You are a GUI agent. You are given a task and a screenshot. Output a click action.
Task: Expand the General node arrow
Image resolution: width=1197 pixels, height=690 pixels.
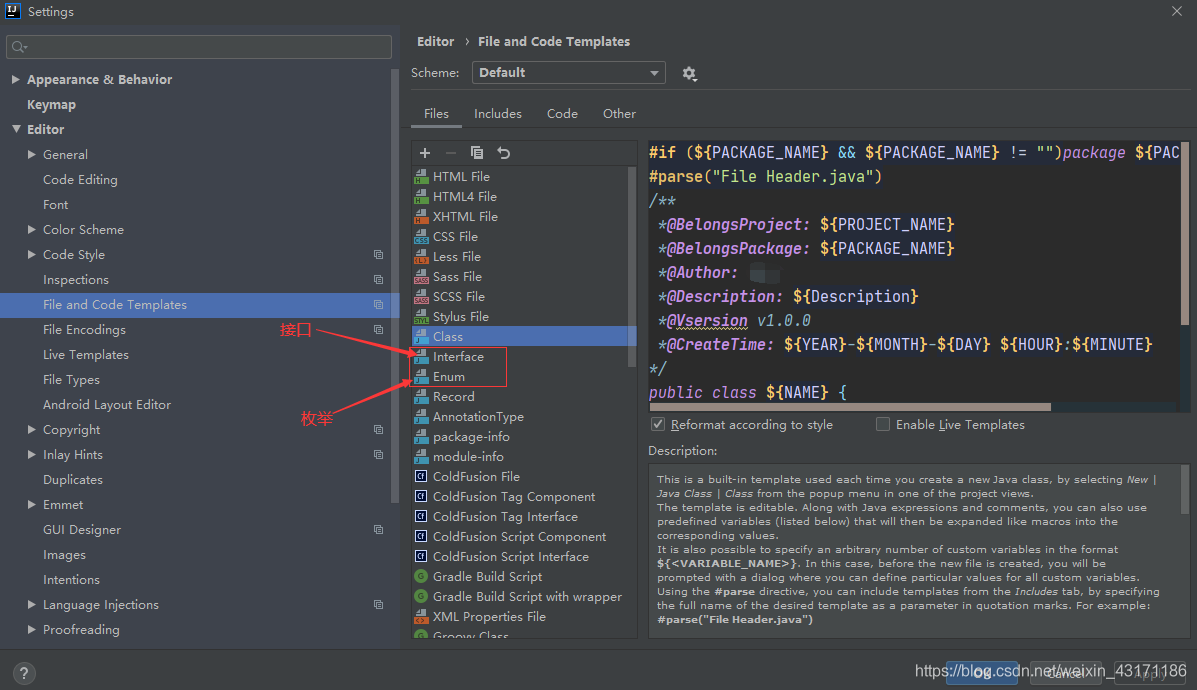(31, 154)
